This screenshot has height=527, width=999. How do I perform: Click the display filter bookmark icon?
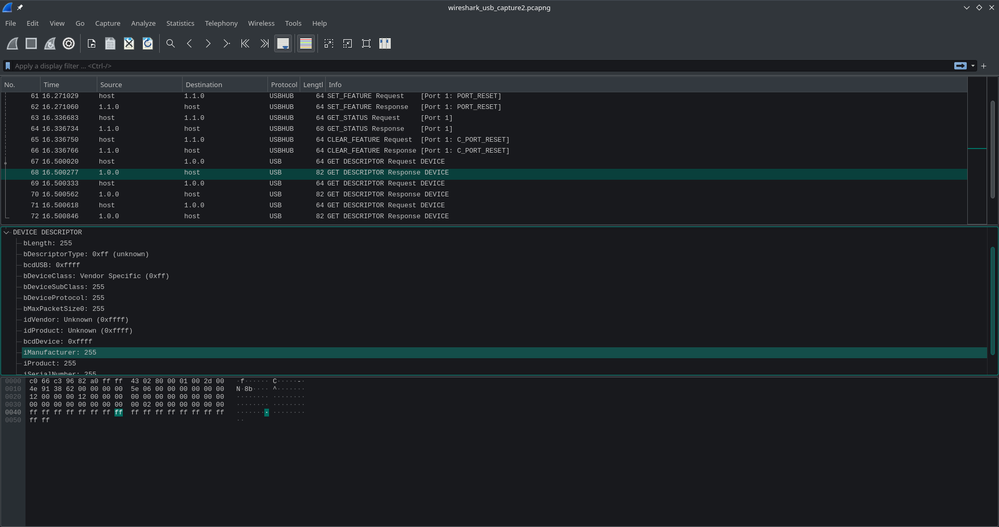click(8, 66)
